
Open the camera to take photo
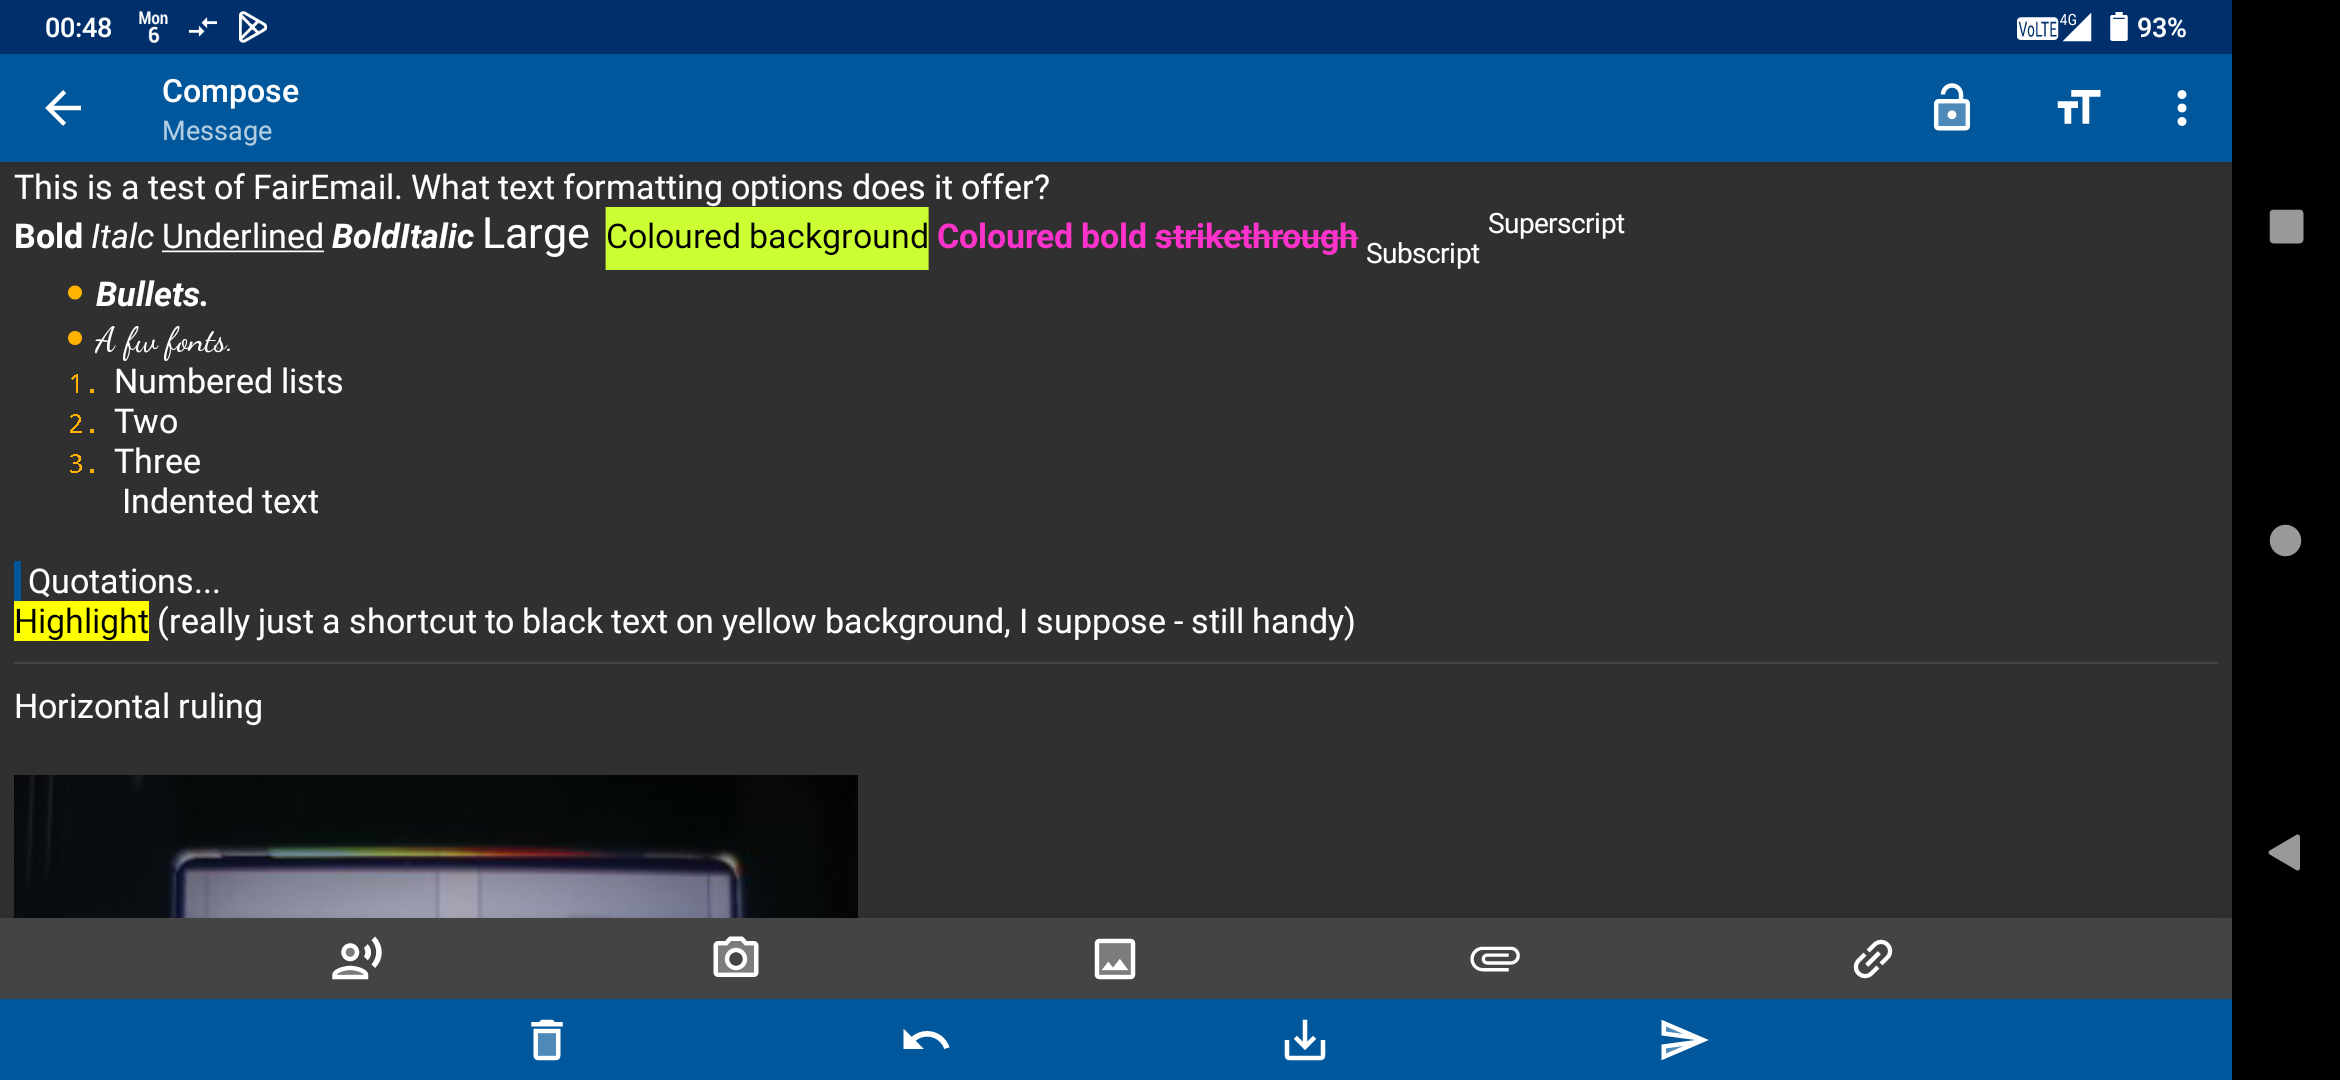735,958
